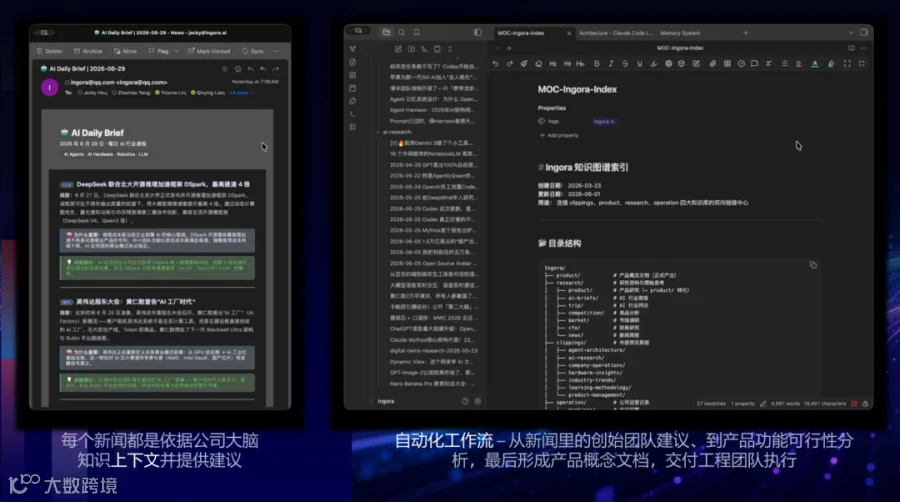Image resolution: width=900 pixels, height=502 pixels.
Task: Toggle strikethrough formatting in editor toolbar
Action: [625, 64]
